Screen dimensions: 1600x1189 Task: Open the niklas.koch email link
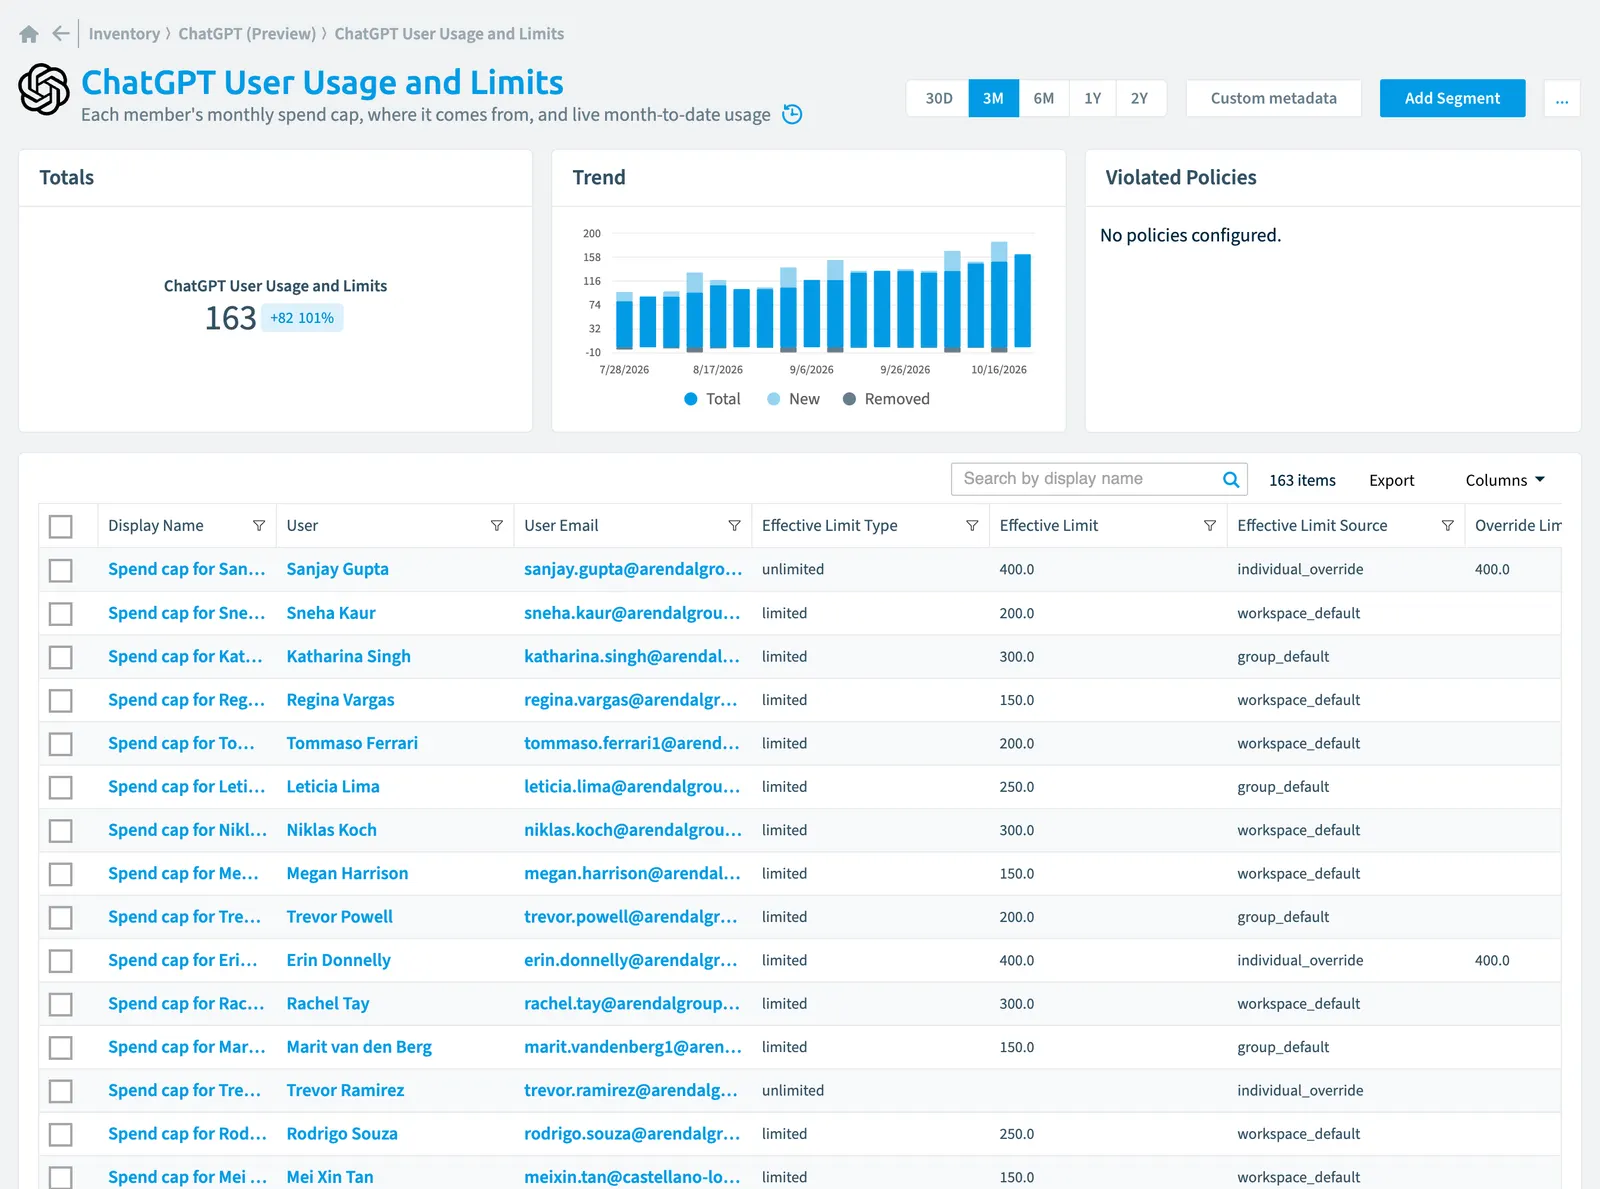pos(632,830)
